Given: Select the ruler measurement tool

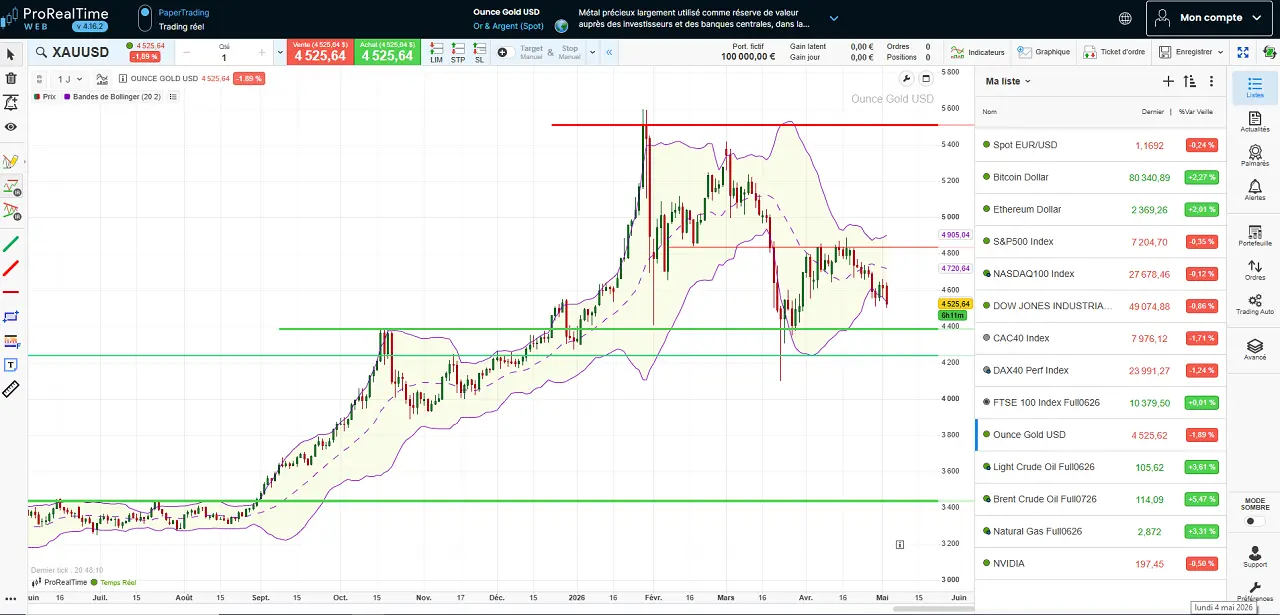Looking at the screenshot, I should point(11,389).
